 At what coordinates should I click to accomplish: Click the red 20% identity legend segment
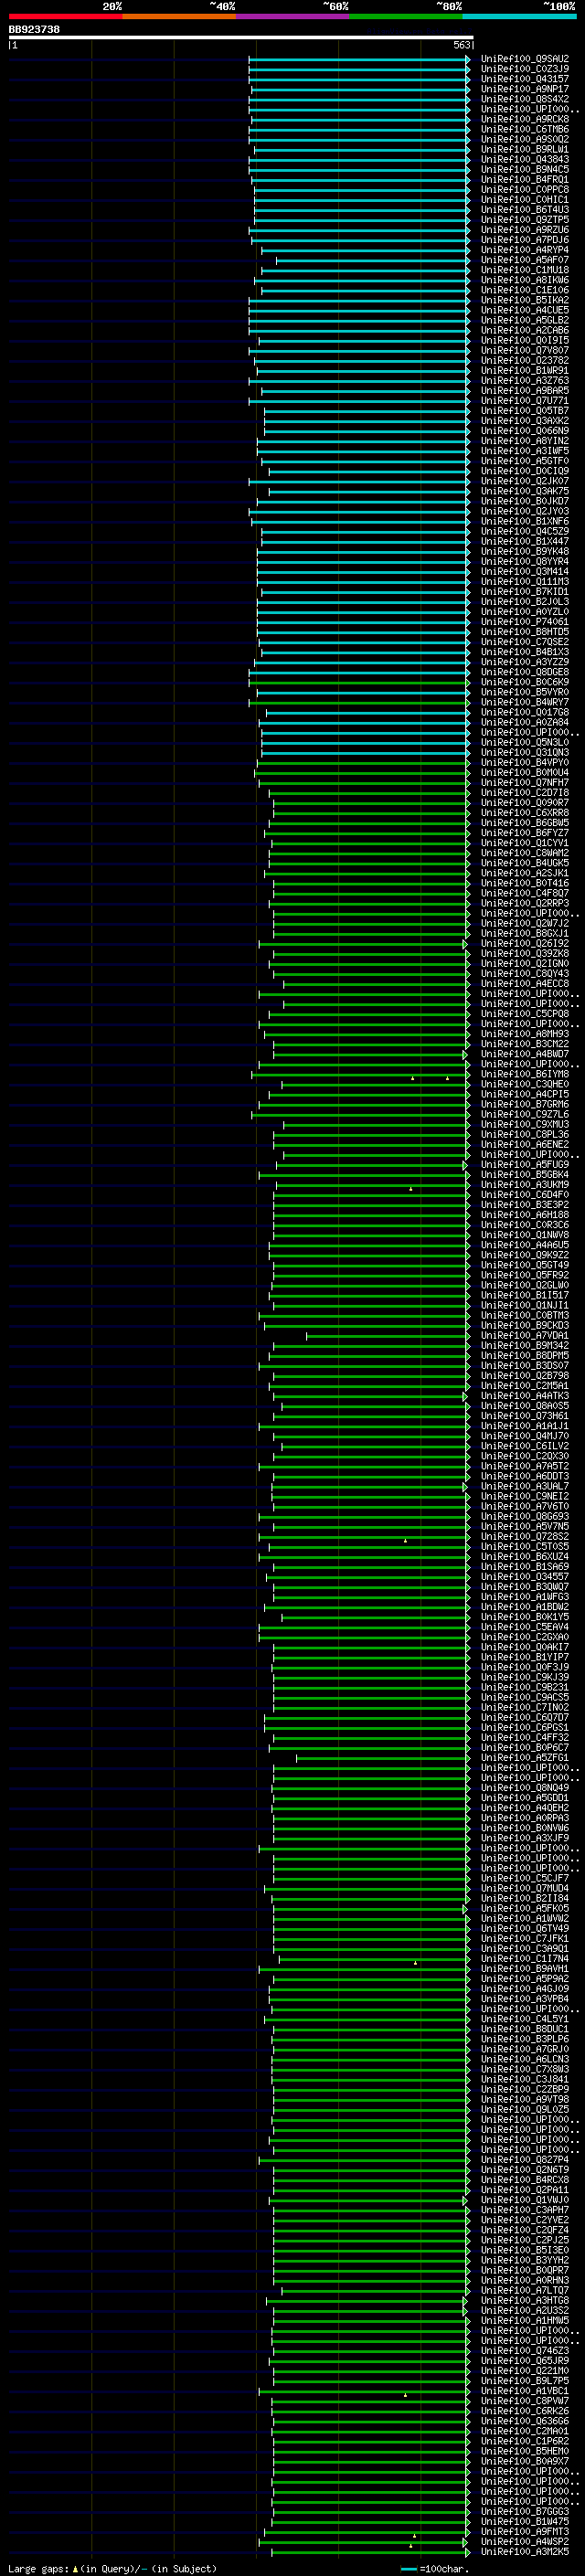pos(66,16)
